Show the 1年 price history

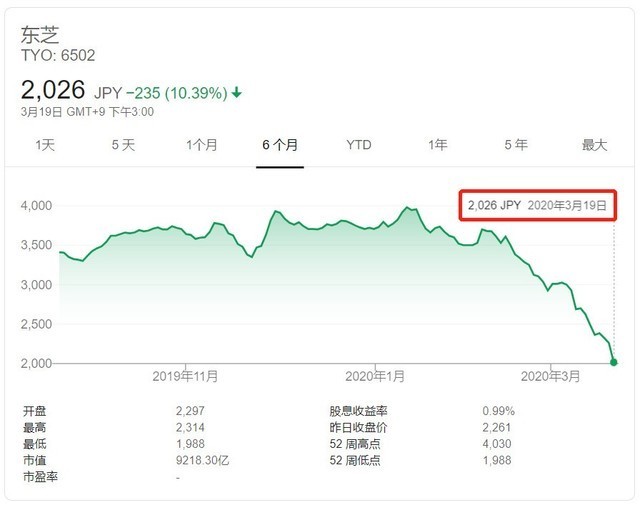click(x=438, y=145)
